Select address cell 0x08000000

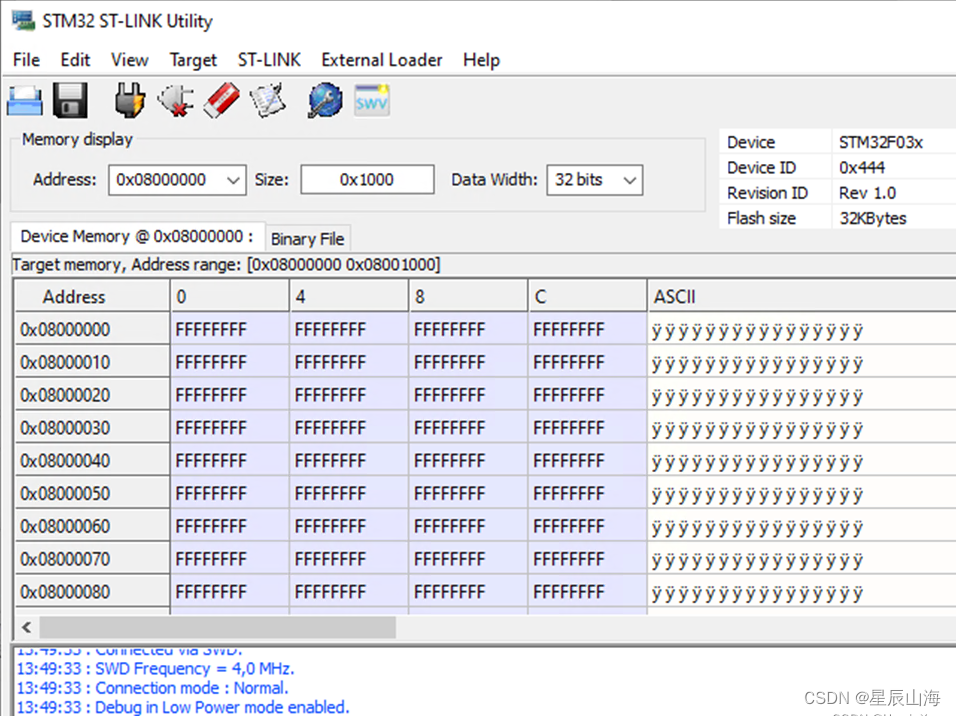(x=91, y=329)
